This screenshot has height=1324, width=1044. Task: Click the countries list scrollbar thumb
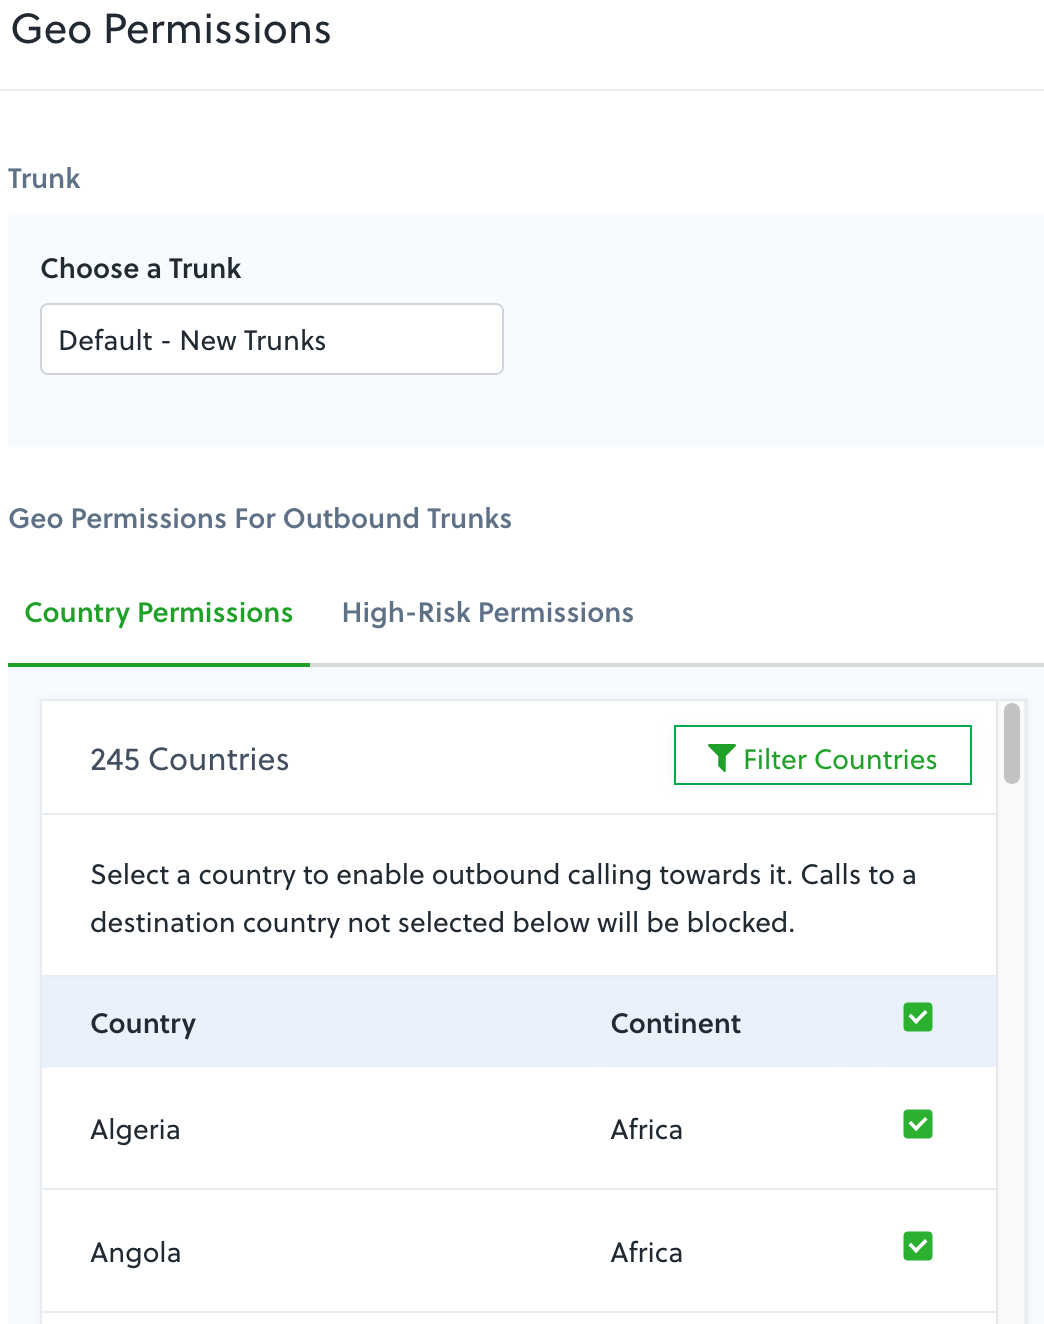point(1012,743)
